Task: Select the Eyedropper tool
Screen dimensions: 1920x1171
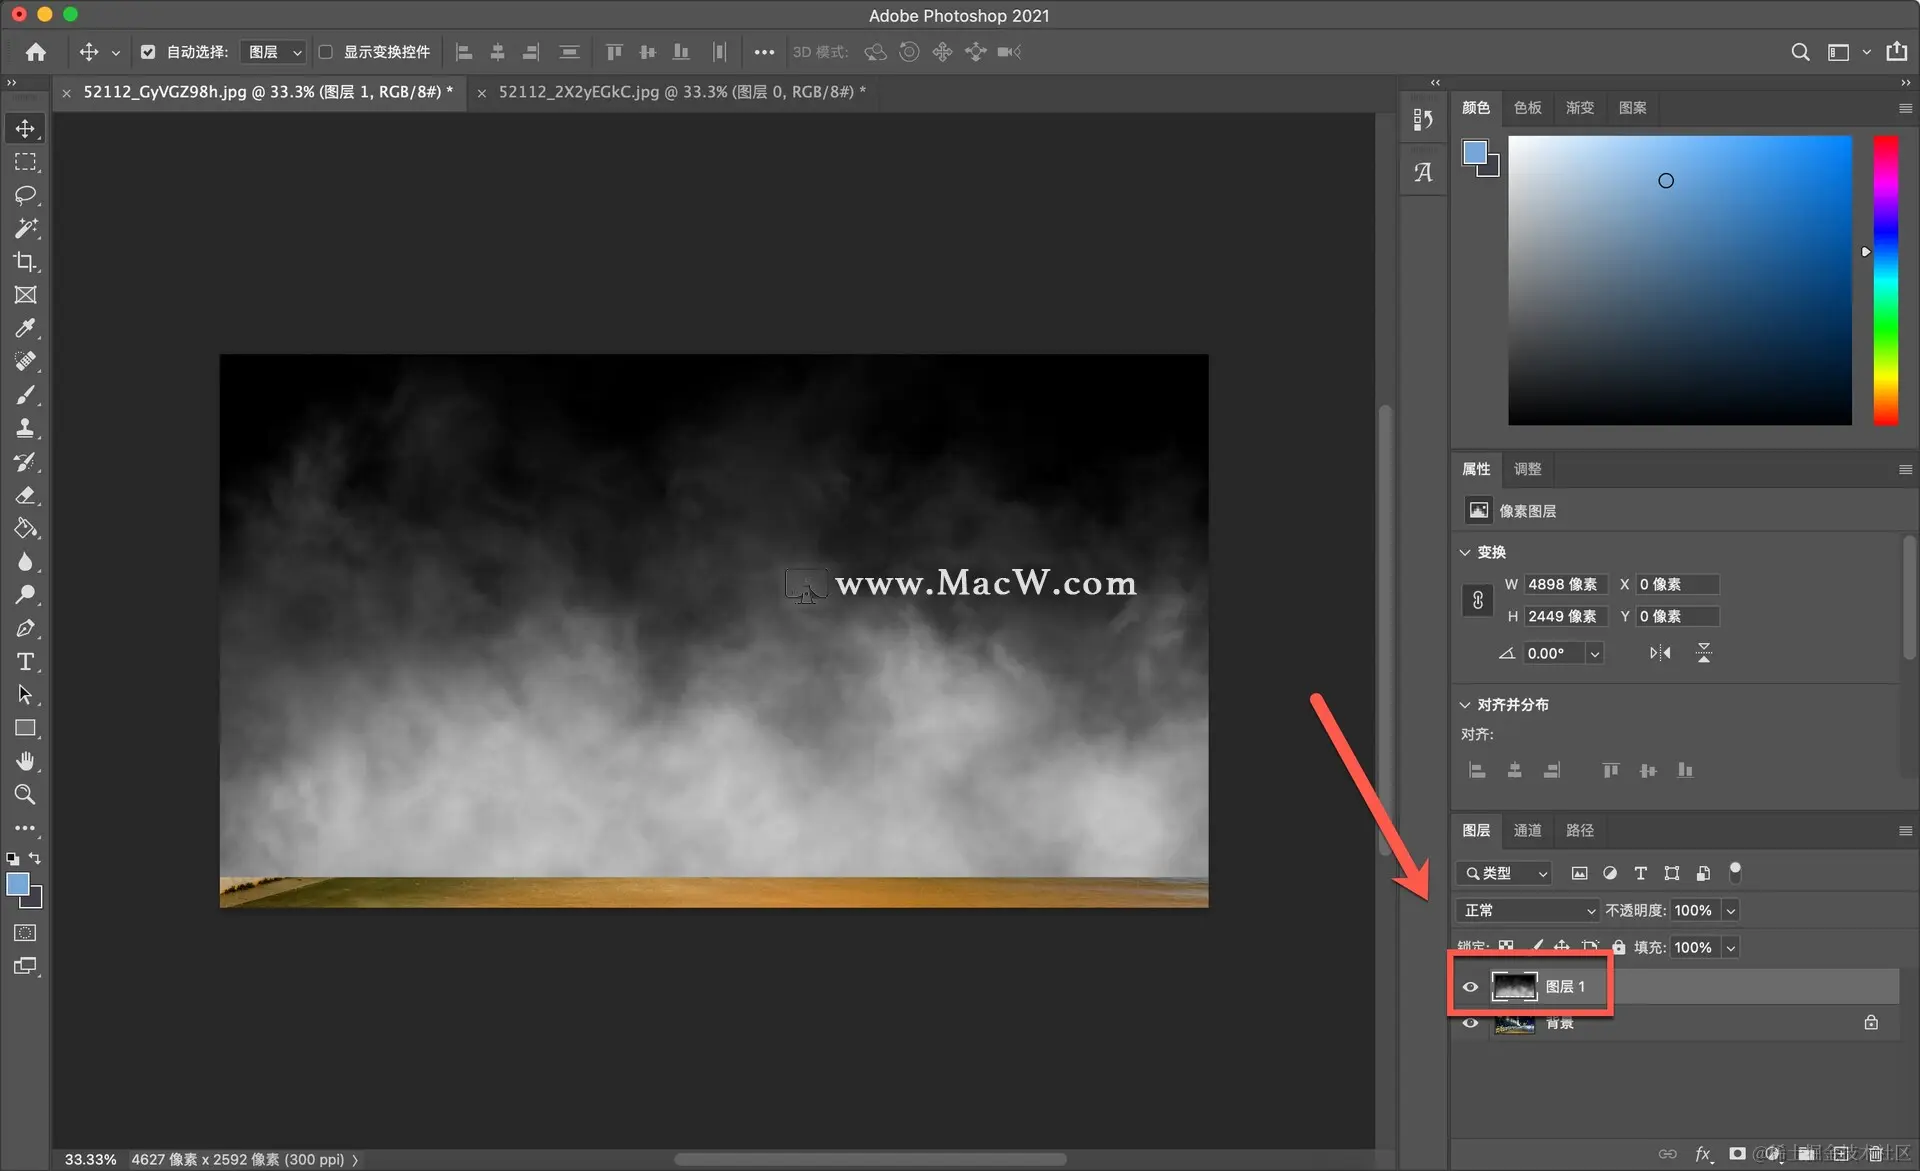Action: pos(25,328)
